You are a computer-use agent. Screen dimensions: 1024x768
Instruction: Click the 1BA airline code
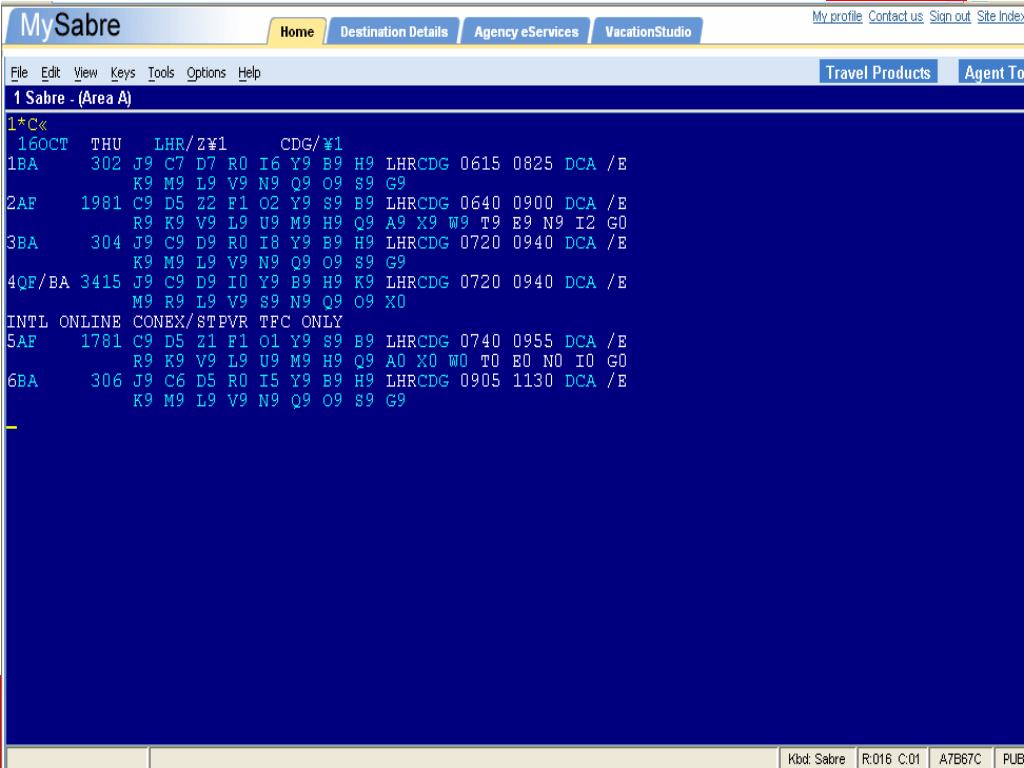coord(22,164)
